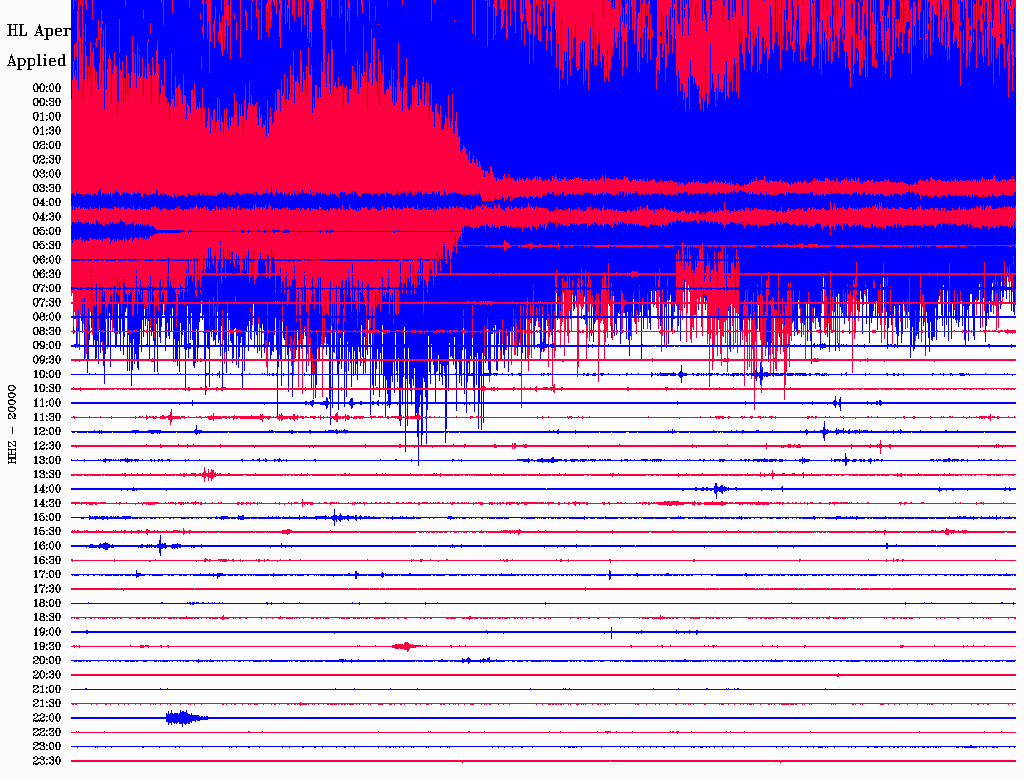Click the 16:00 time label
Viewport: 1024px width, 780px height.
(47, 547)
